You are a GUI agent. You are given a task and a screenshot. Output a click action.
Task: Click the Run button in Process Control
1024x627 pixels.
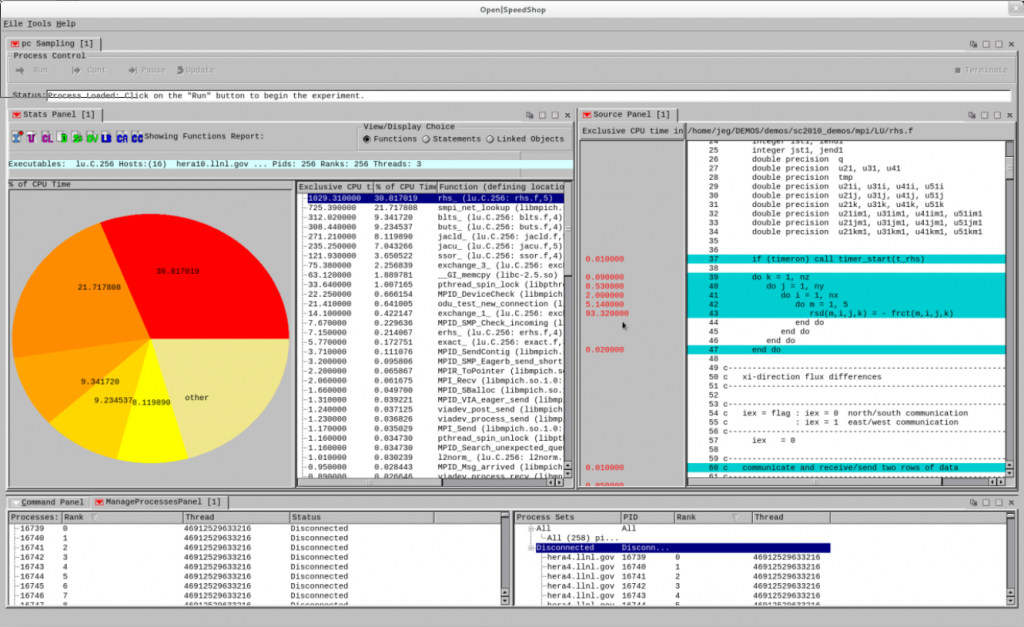point(30,69)
